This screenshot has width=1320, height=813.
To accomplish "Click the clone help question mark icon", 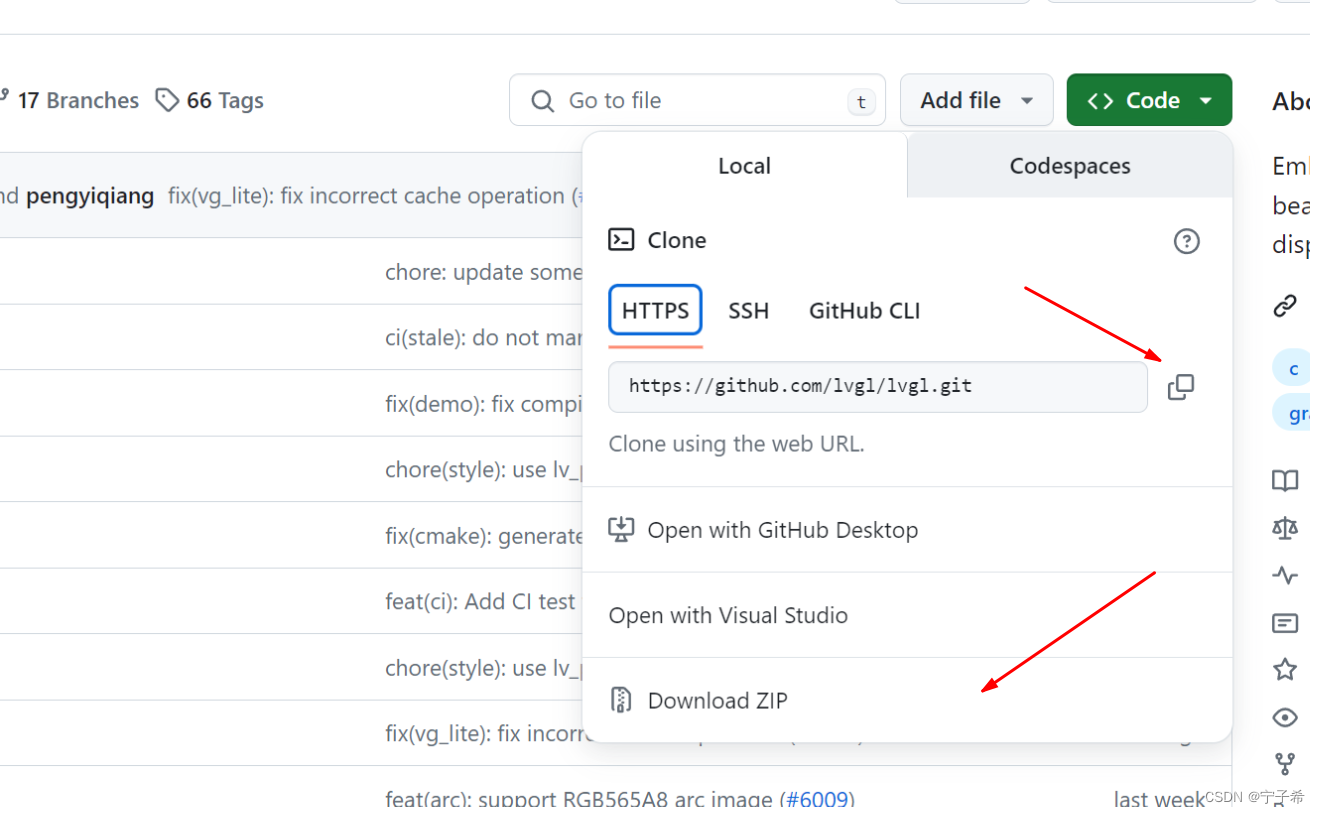I will click(x=1186, y=241).
